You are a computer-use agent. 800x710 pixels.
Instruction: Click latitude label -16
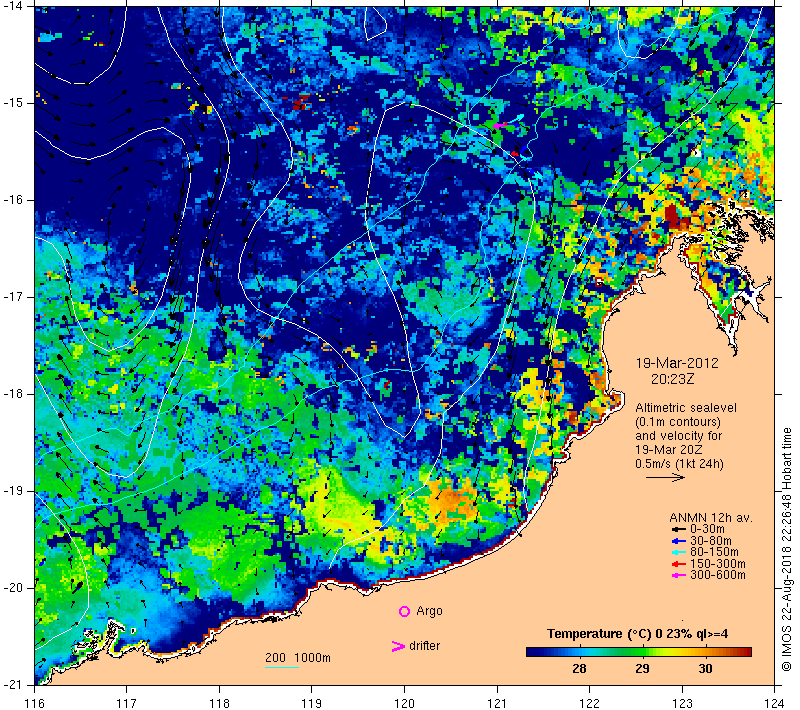(12, 199)
